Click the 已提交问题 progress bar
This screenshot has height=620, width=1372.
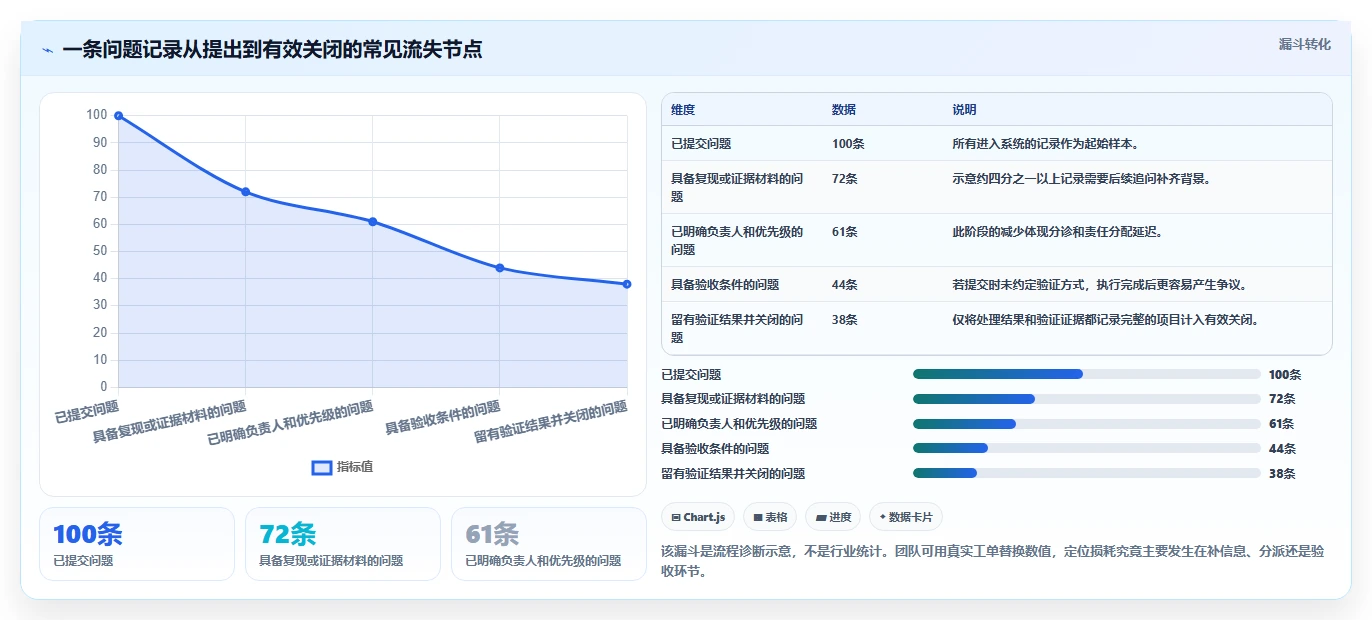coord(1086,374)
